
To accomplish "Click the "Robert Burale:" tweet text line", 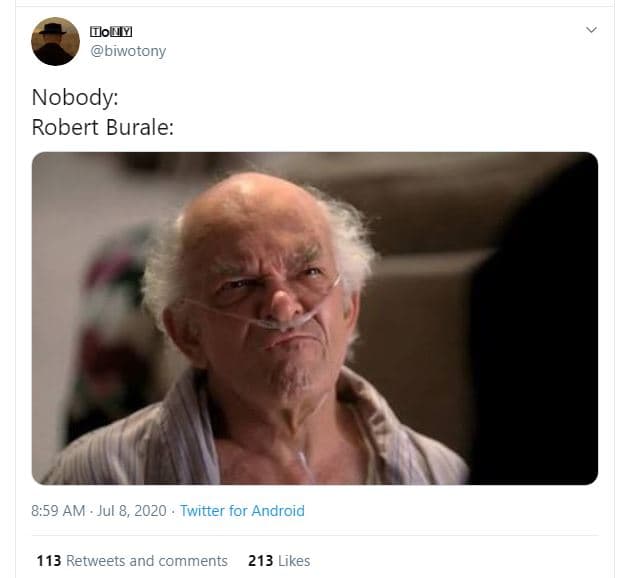I will [x=103, y=128].
